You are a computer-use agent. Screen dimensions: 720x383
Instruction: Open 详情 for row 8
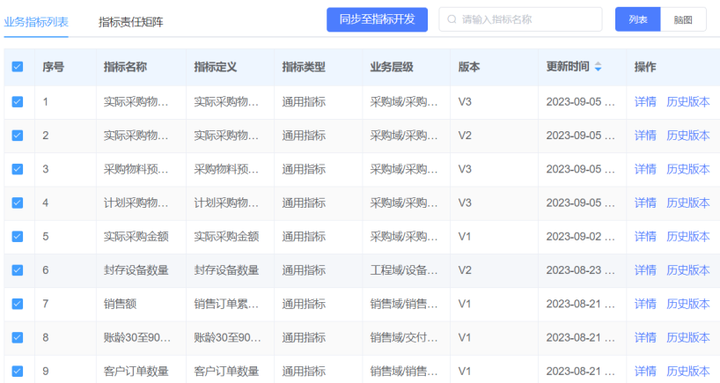click(x=645, y=338)
